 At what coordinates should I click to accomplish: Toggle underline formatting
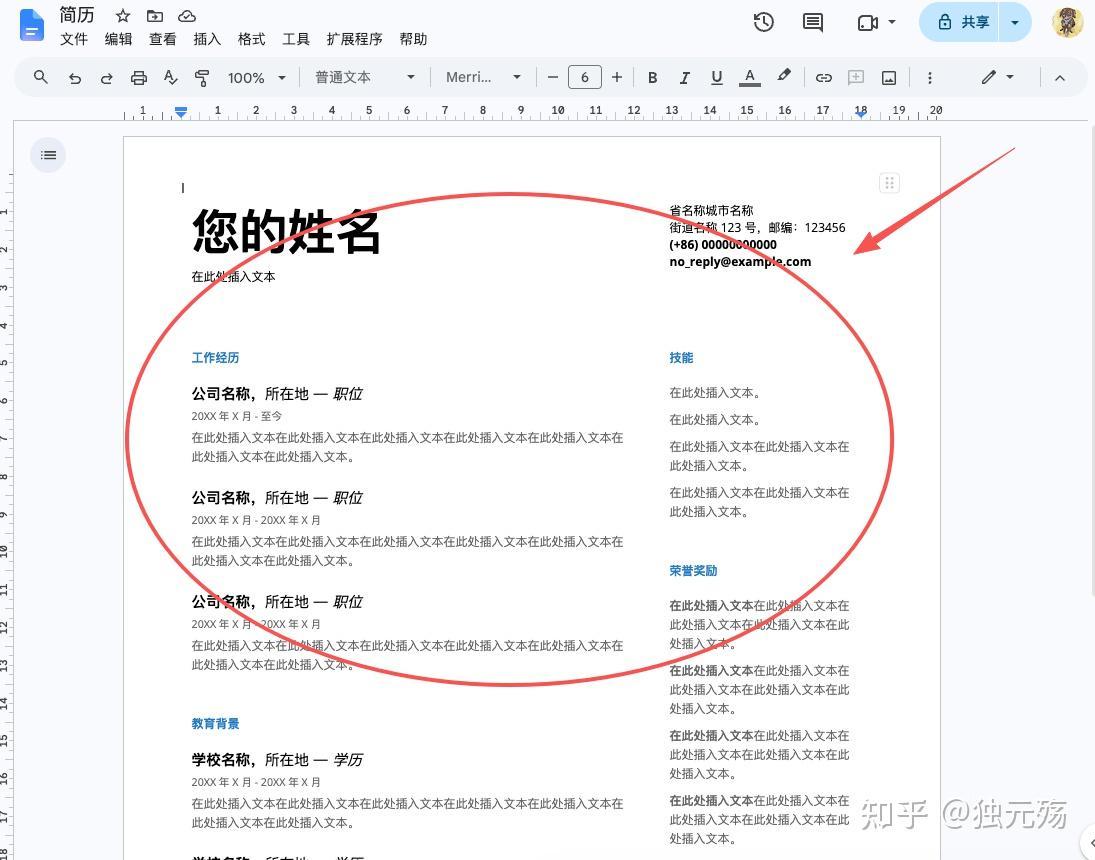716,78
